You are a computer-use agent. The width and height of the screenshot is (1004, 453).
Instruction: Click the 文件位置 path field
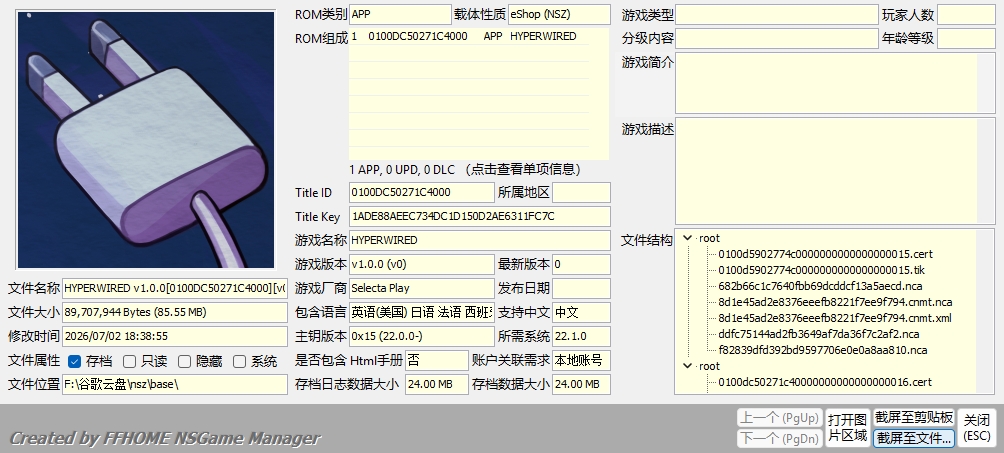(x=175, y=384)
